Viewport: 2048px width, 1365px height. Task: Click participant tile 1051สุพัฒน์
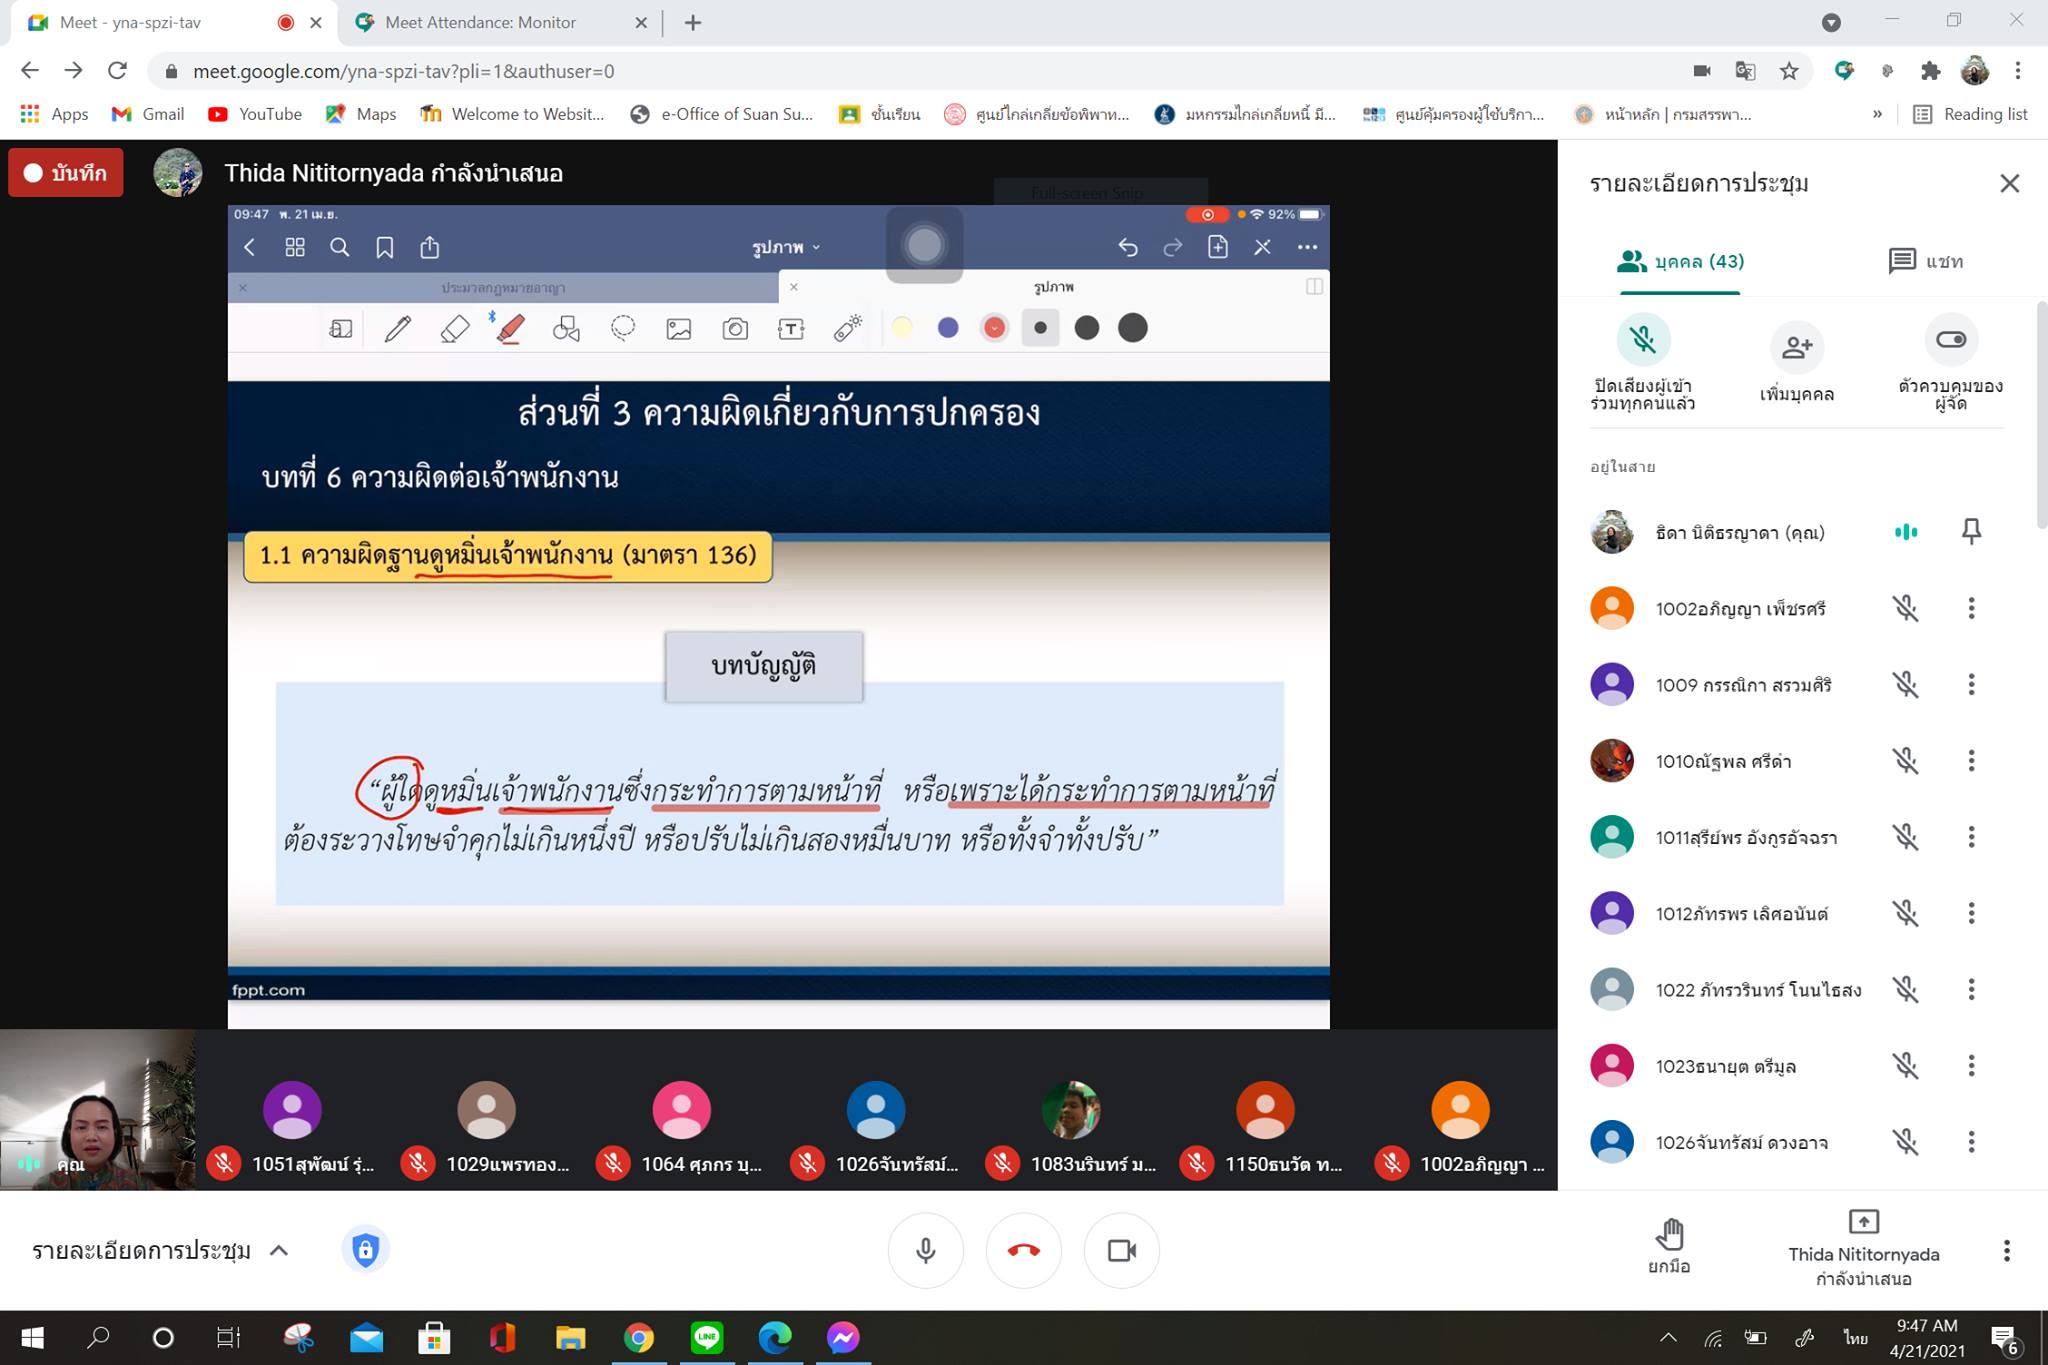(292, 1110)
